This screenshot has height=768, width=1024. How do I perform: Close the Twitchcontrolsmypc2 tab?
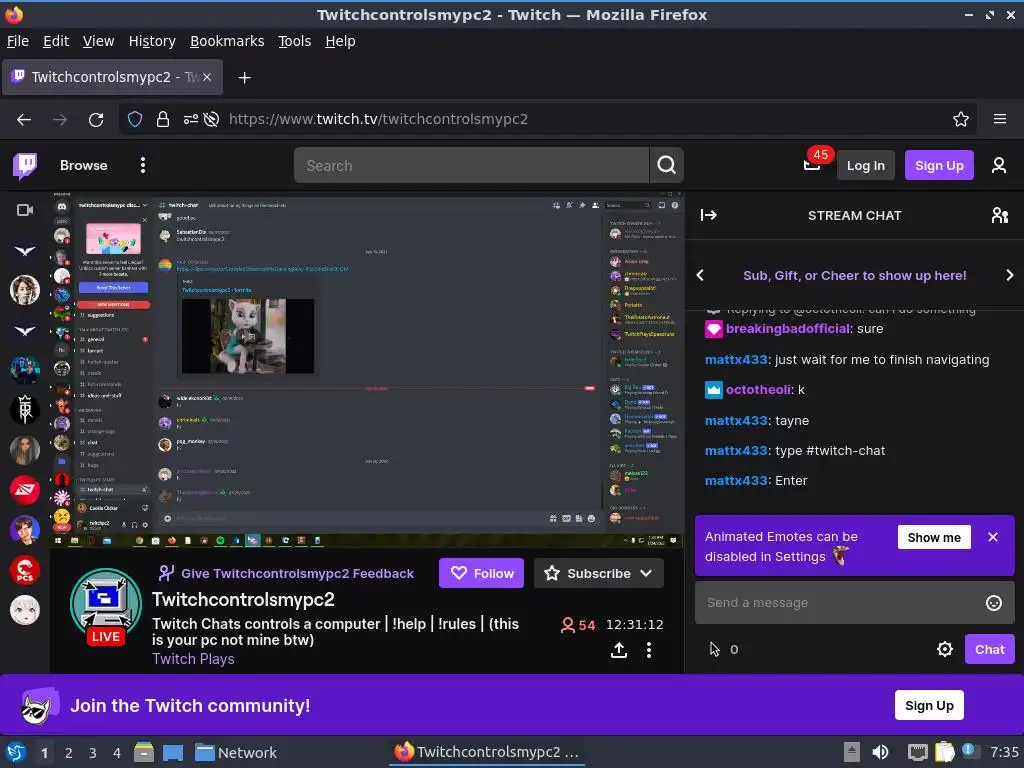pyautogui.click(x=206, y=77)
